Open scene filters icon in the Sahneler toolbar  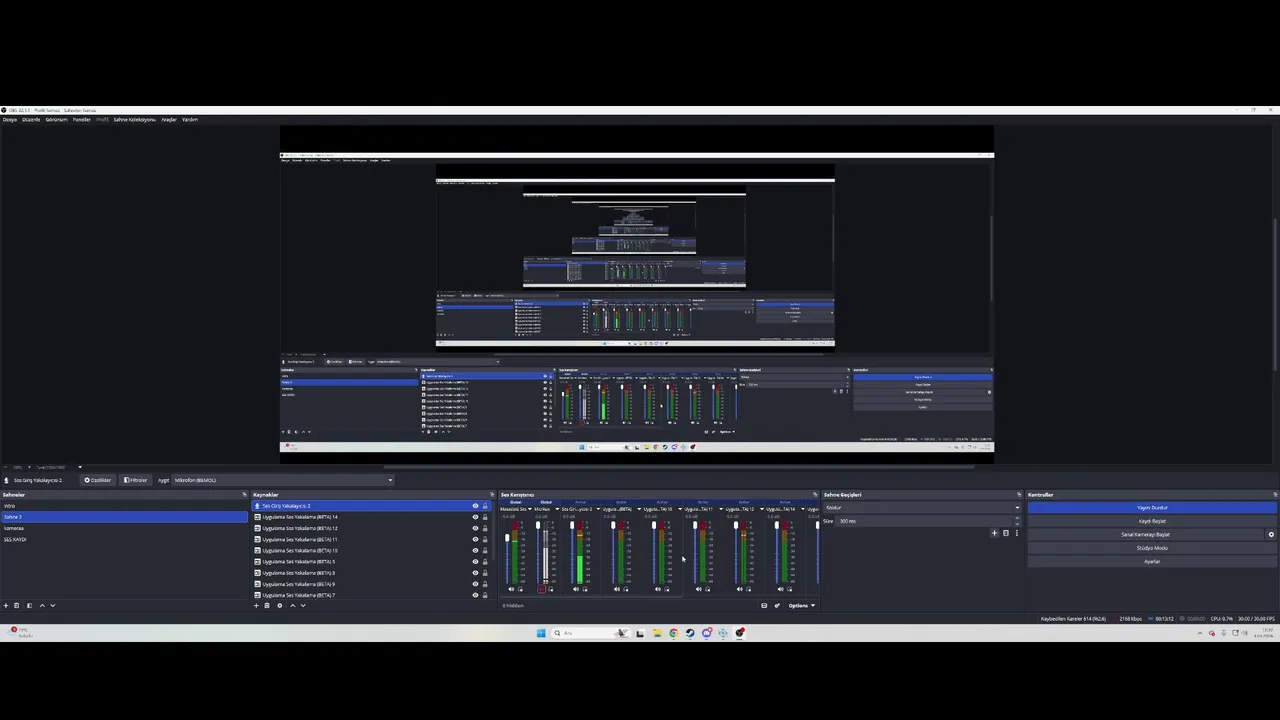click(x=29, y=605)
